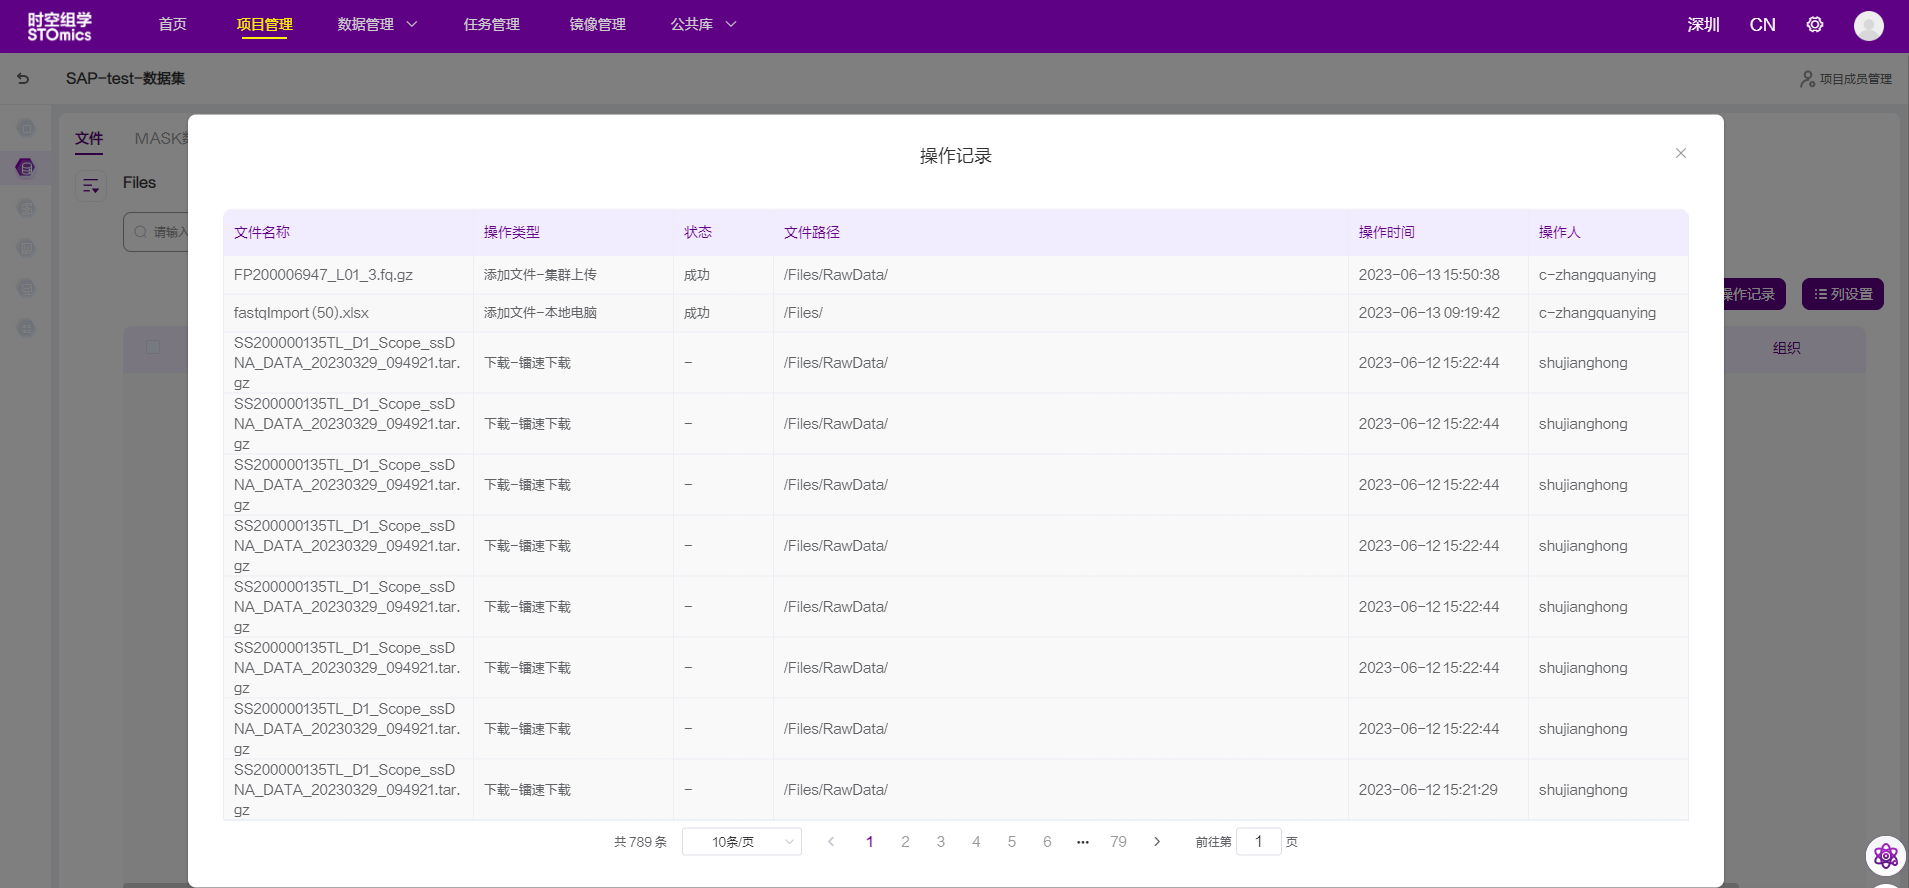Open the 任务管理 menu item

click(x=491, y=25)
